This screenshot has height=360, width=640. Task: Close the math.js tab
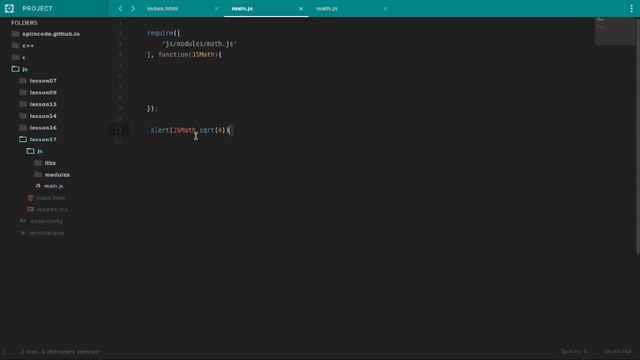(x=385, y=9)
